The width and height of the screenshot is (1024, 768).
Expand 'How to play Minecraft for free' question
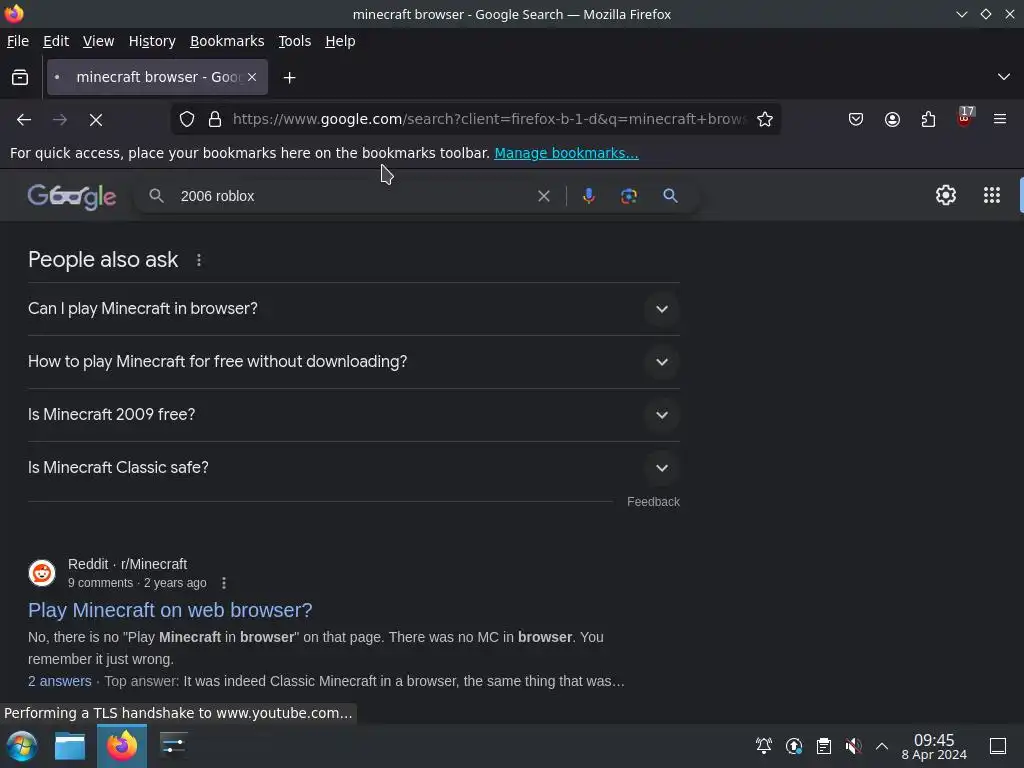(x=353, y=362)
